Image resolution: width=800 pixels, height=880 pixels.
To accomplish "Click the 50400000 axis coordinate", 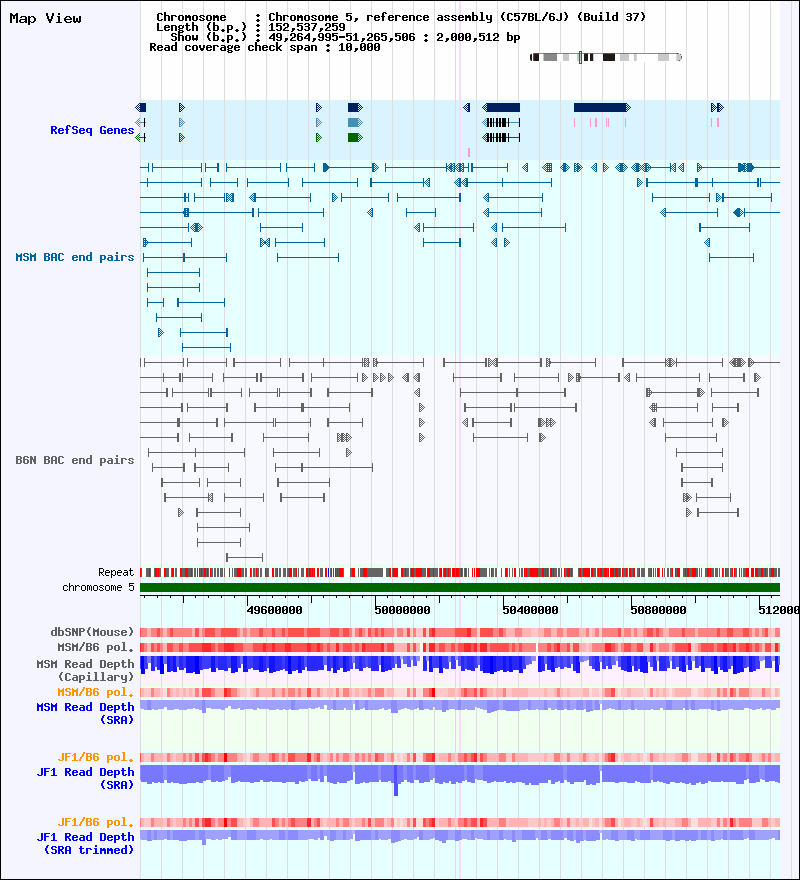I will [x=531, y=610].
